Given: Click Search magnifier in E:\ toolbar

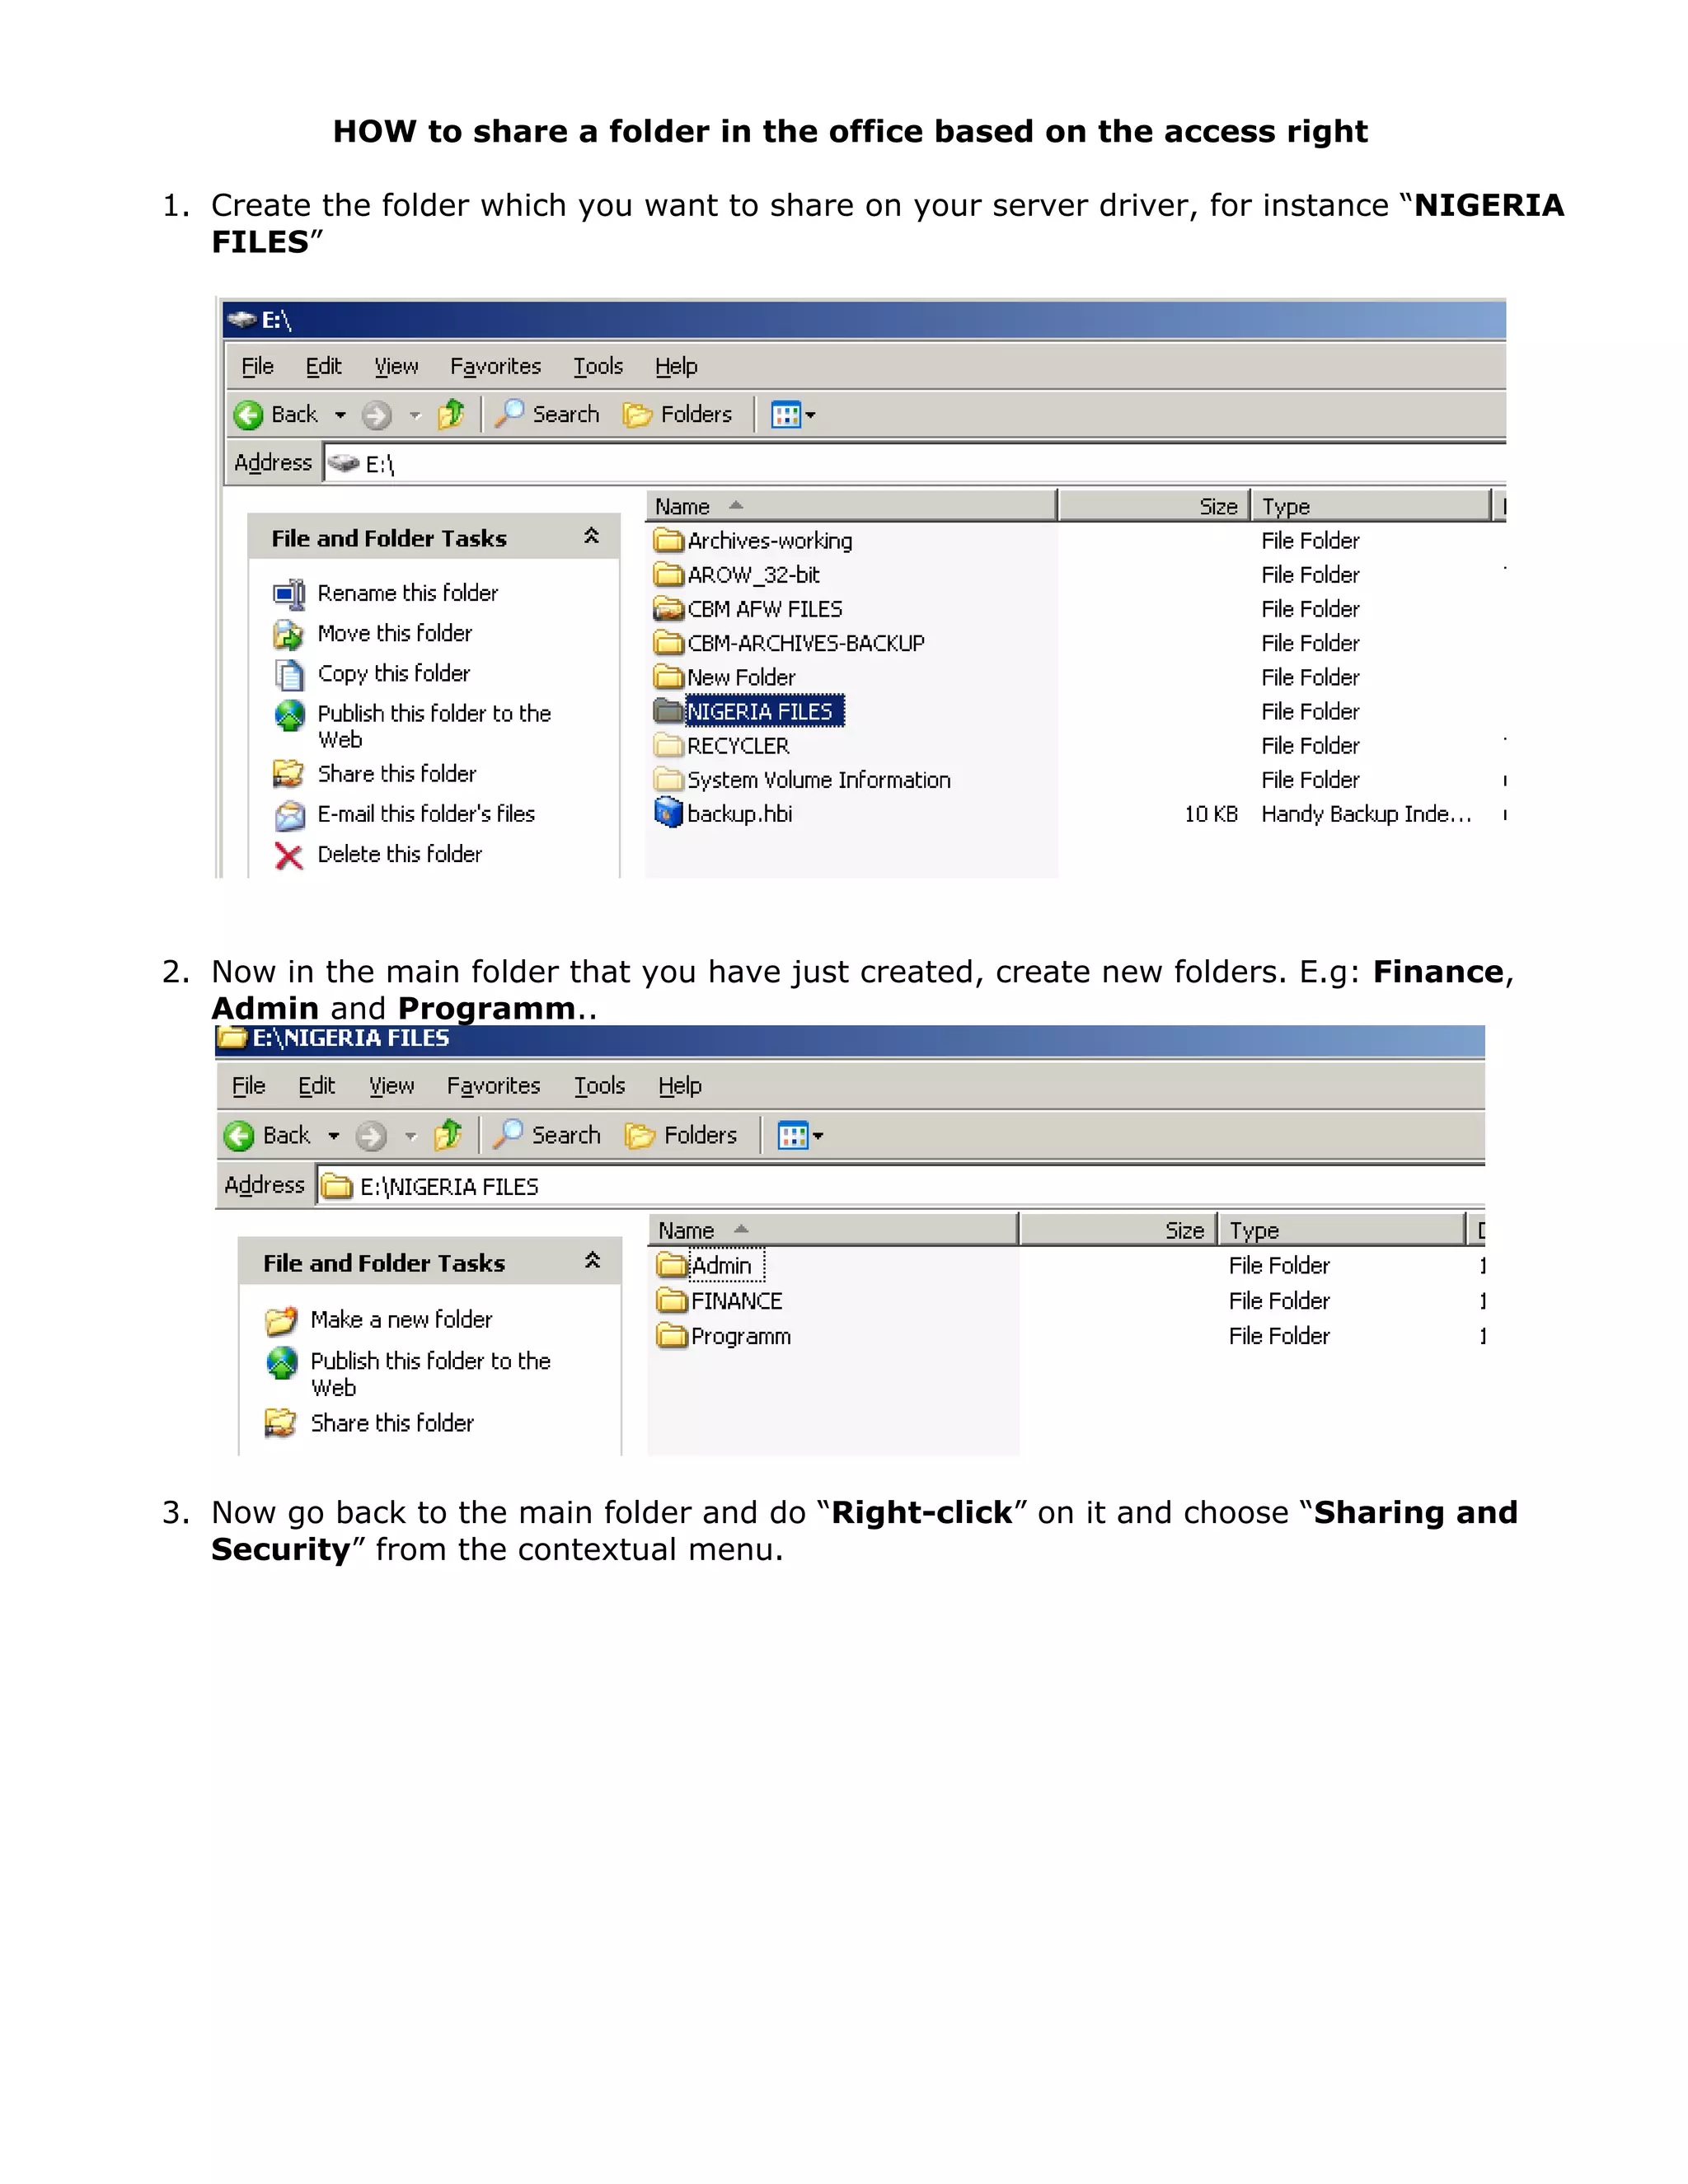Looking at the screenshot, I should 509,413.
